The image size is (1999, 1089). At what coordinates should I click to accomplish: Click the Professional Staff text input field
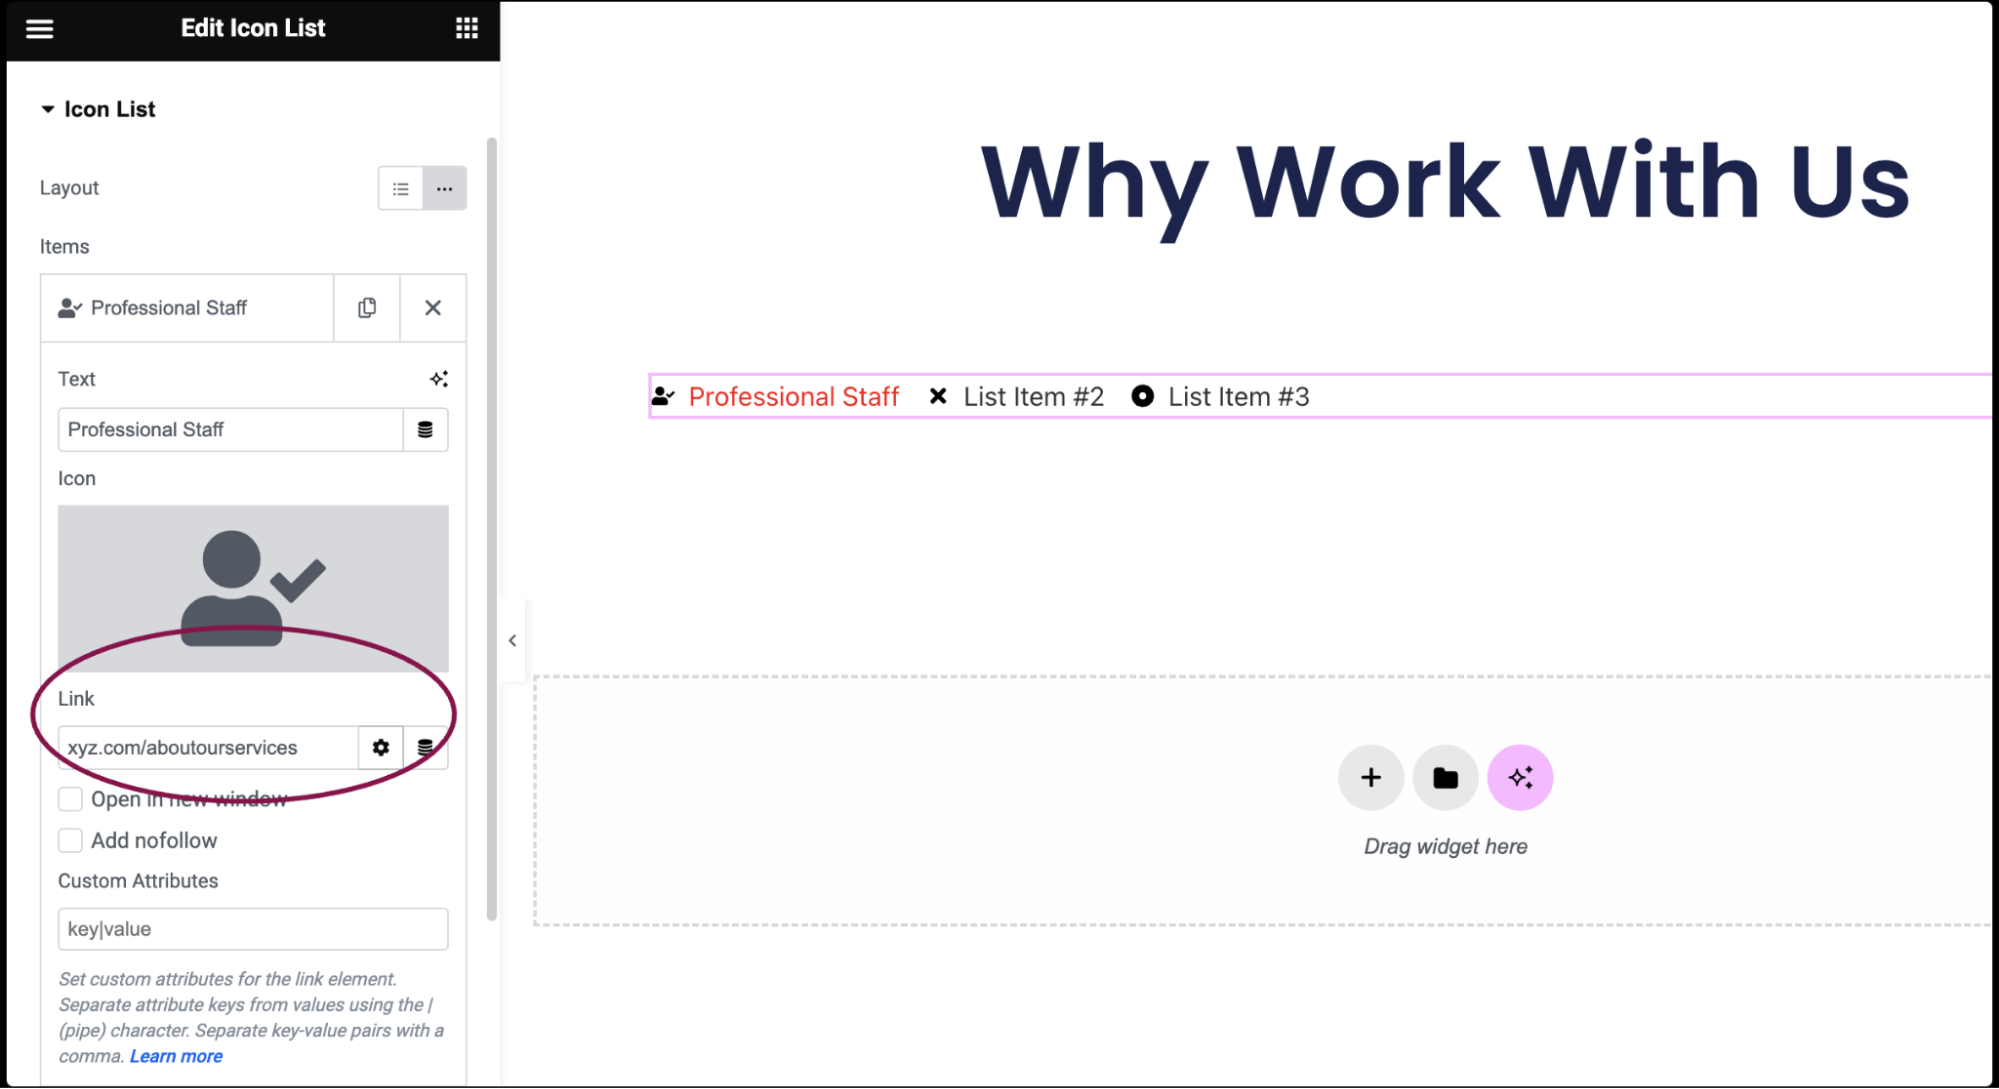[228, 429]
